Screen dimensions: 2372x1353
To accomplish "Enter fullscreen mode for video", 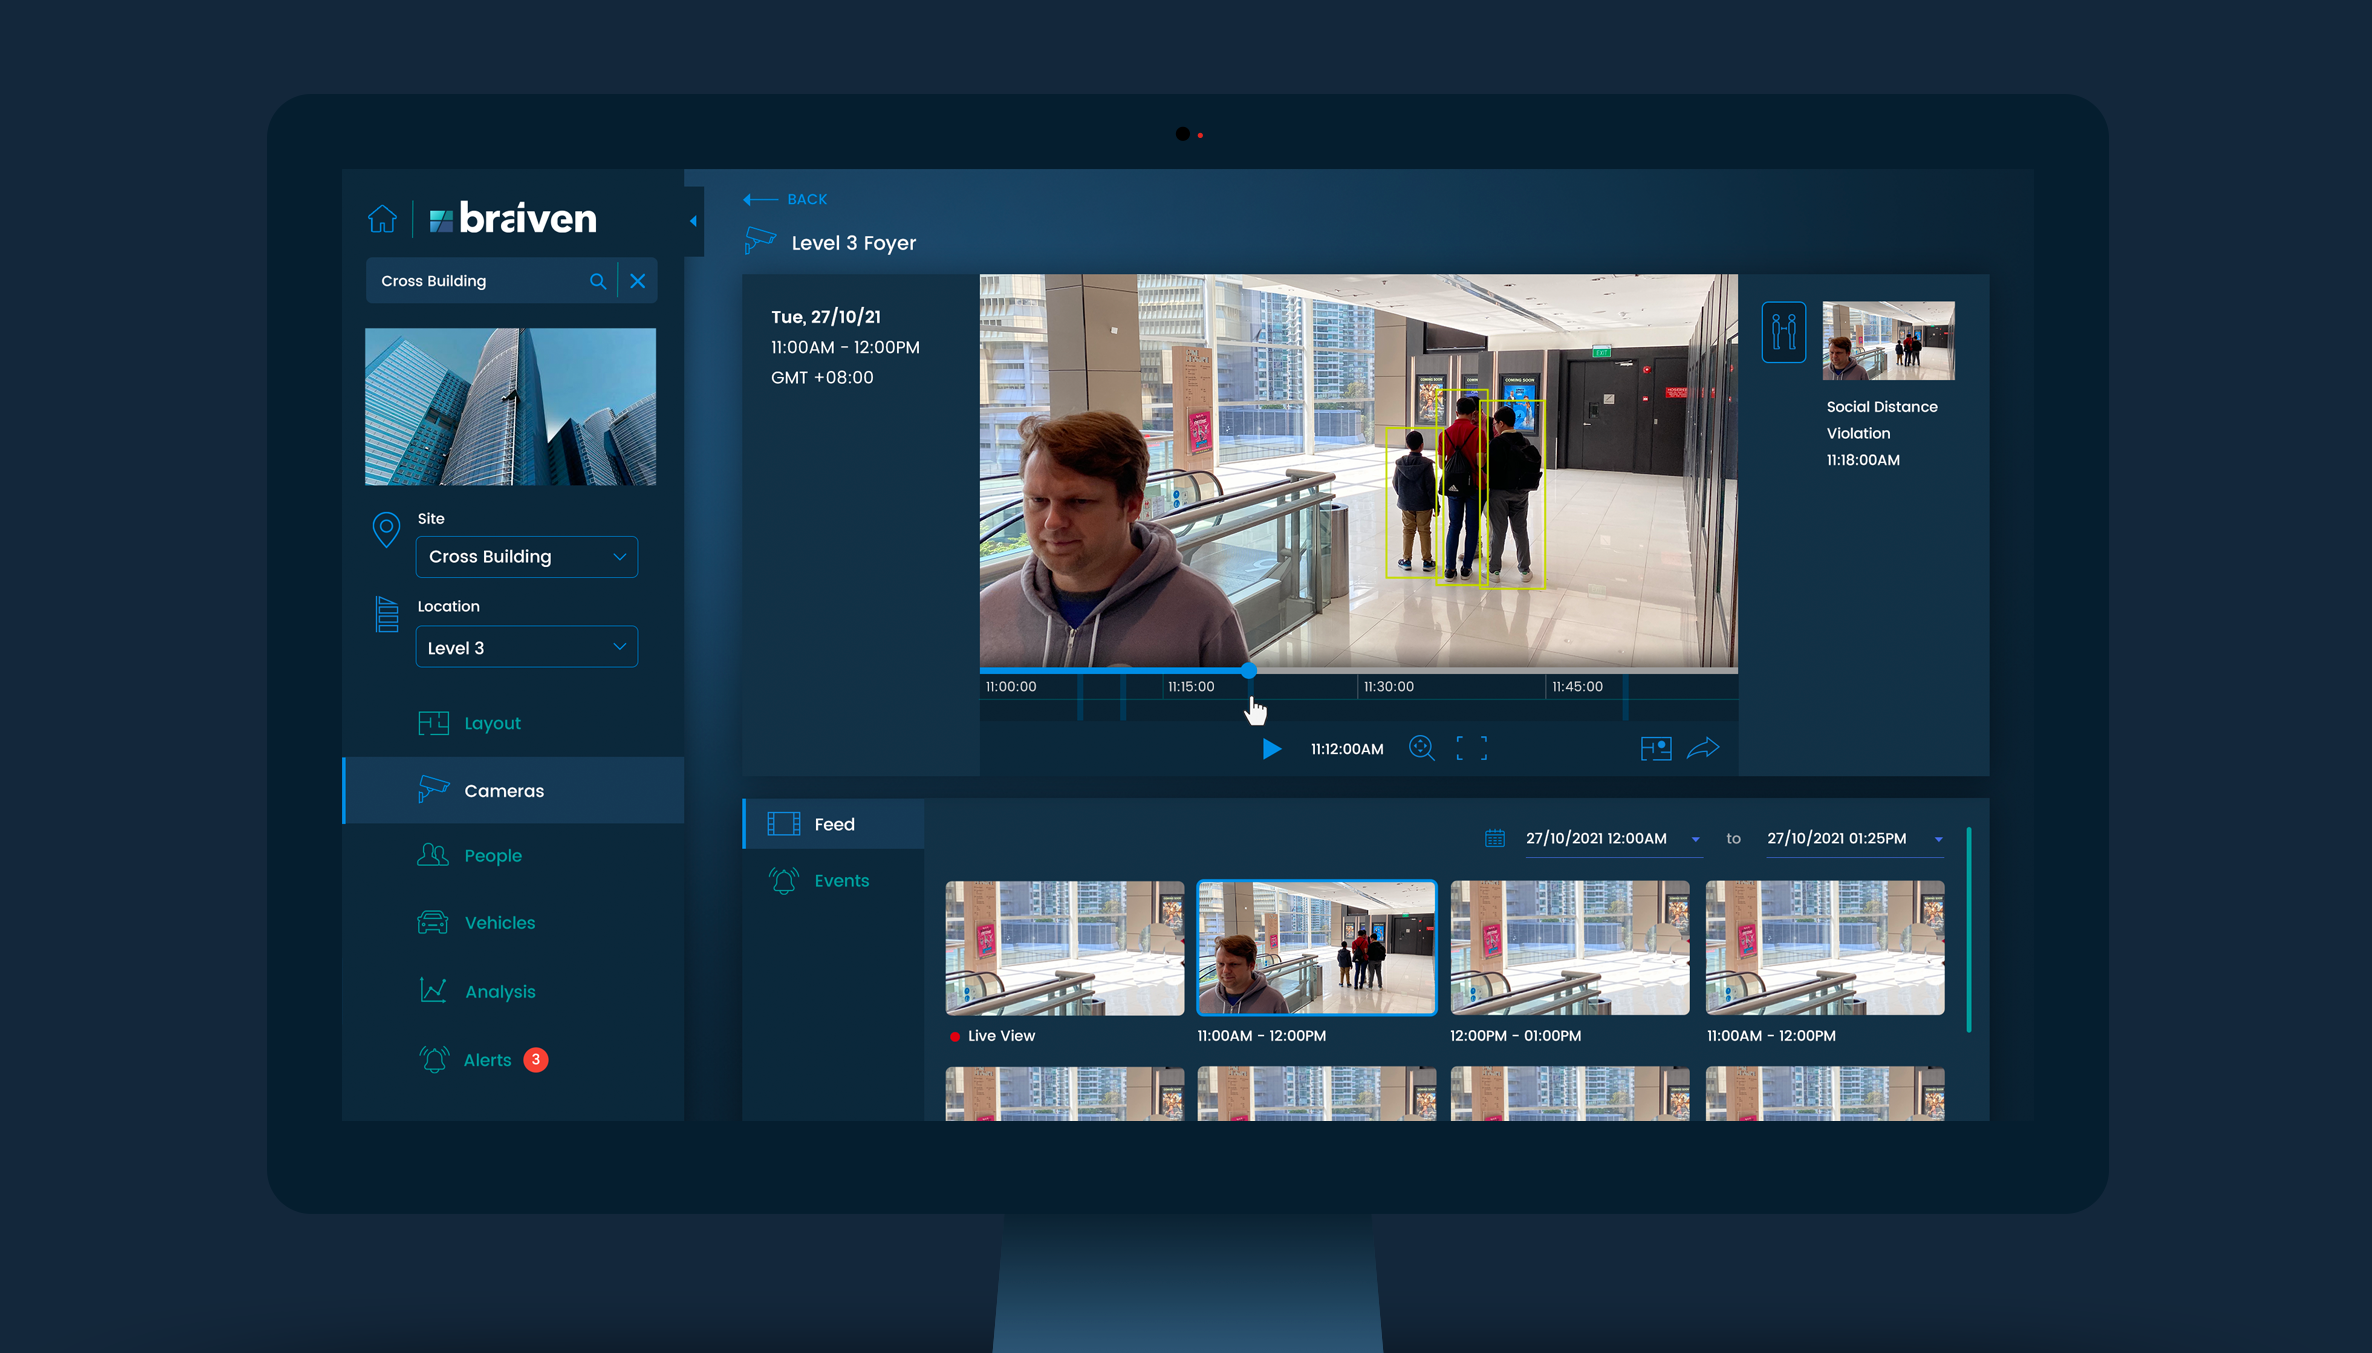I will pyautogui.click(x=1471, y=748).
